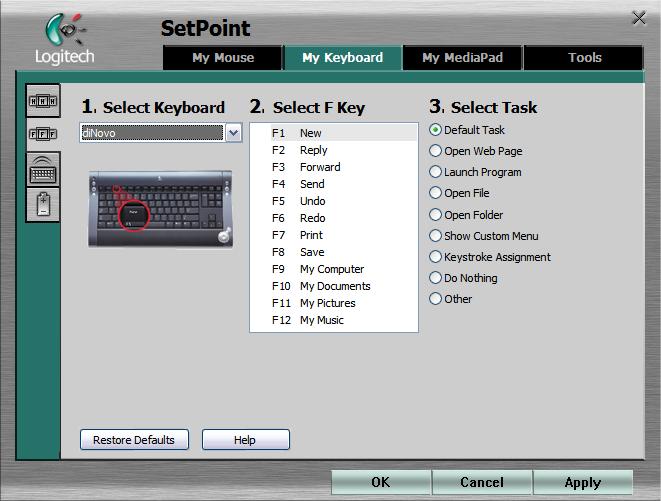Select the Open File radio button
This screenshot has height=501, width=661.
pos(435,193)
